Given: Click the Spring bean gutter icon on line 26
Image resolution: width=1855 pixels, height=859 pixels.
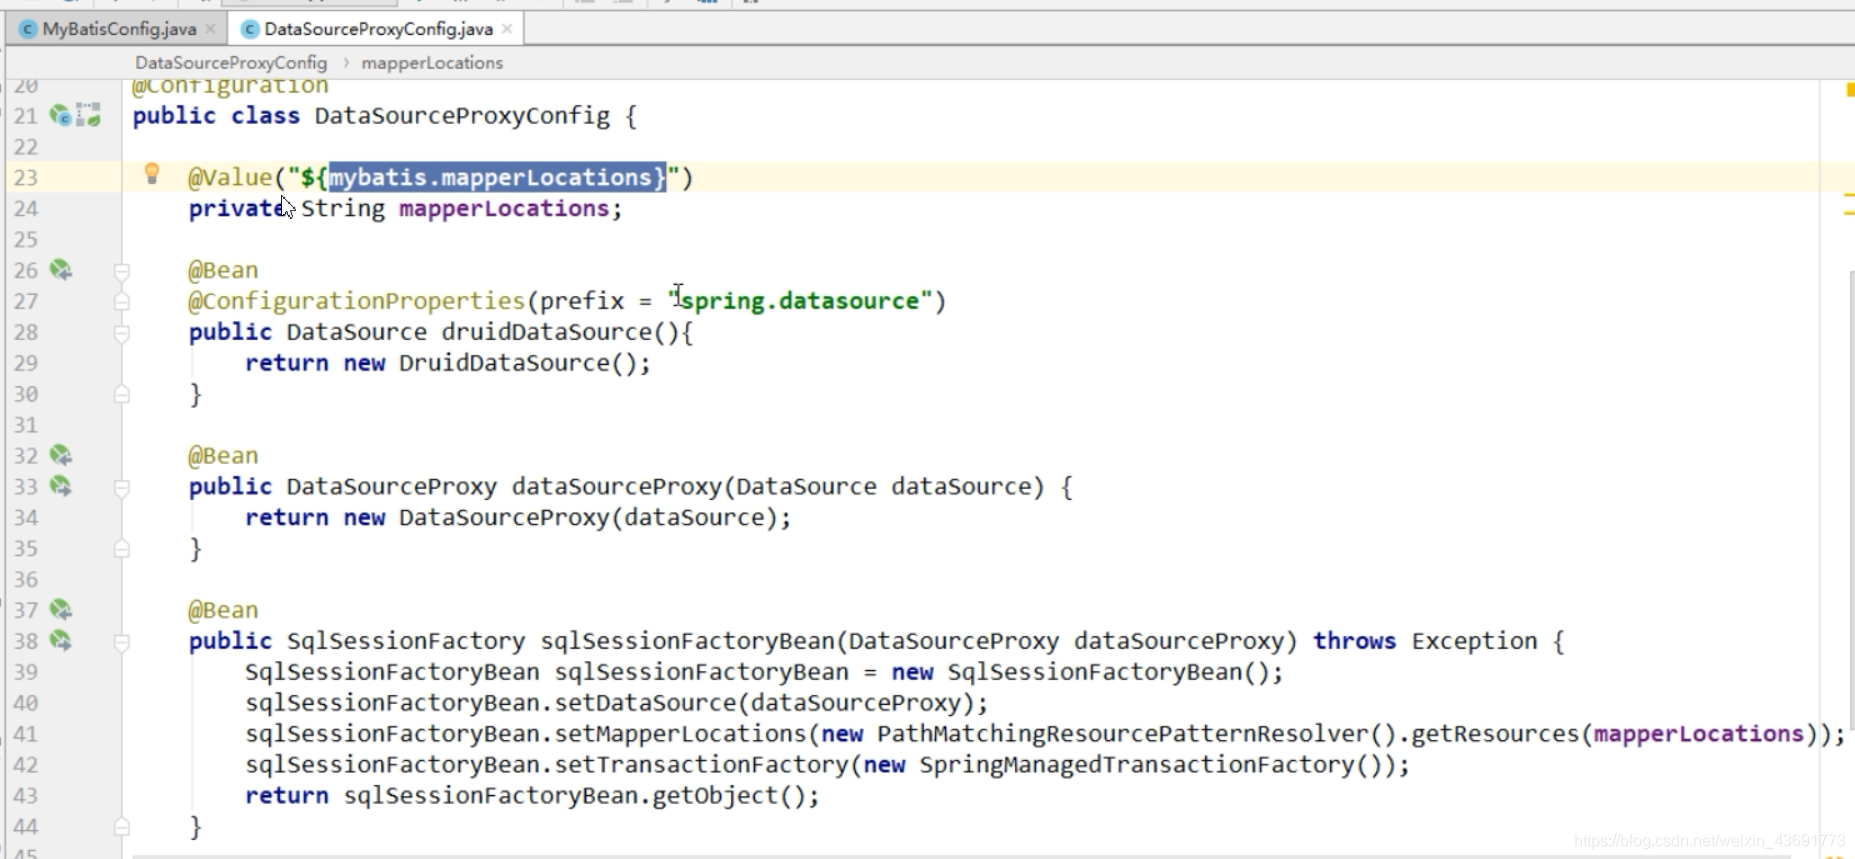Looking at the screenshot, I should [61, 270].
